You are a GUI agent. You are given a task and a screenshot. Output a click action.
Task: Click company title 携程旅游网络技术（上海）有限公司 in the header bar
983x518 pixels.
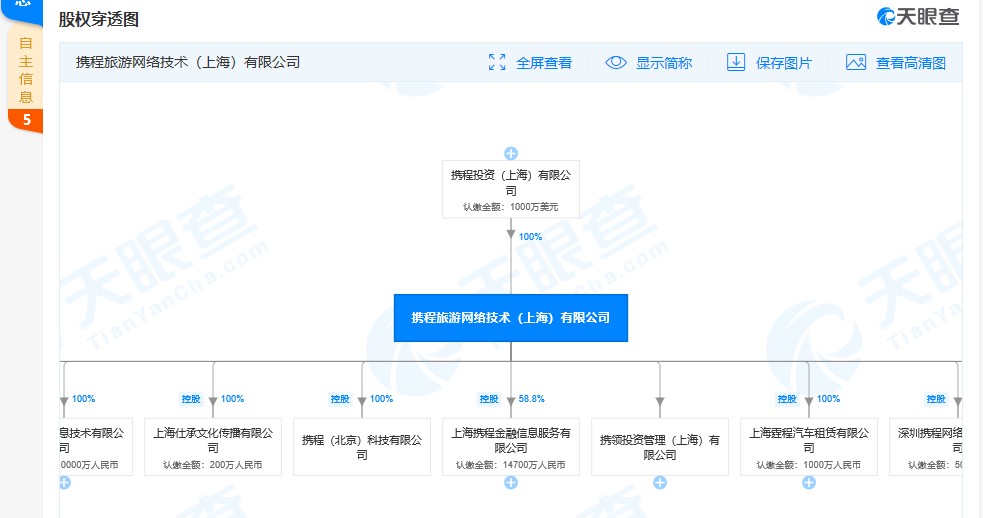tap(188, 62)
